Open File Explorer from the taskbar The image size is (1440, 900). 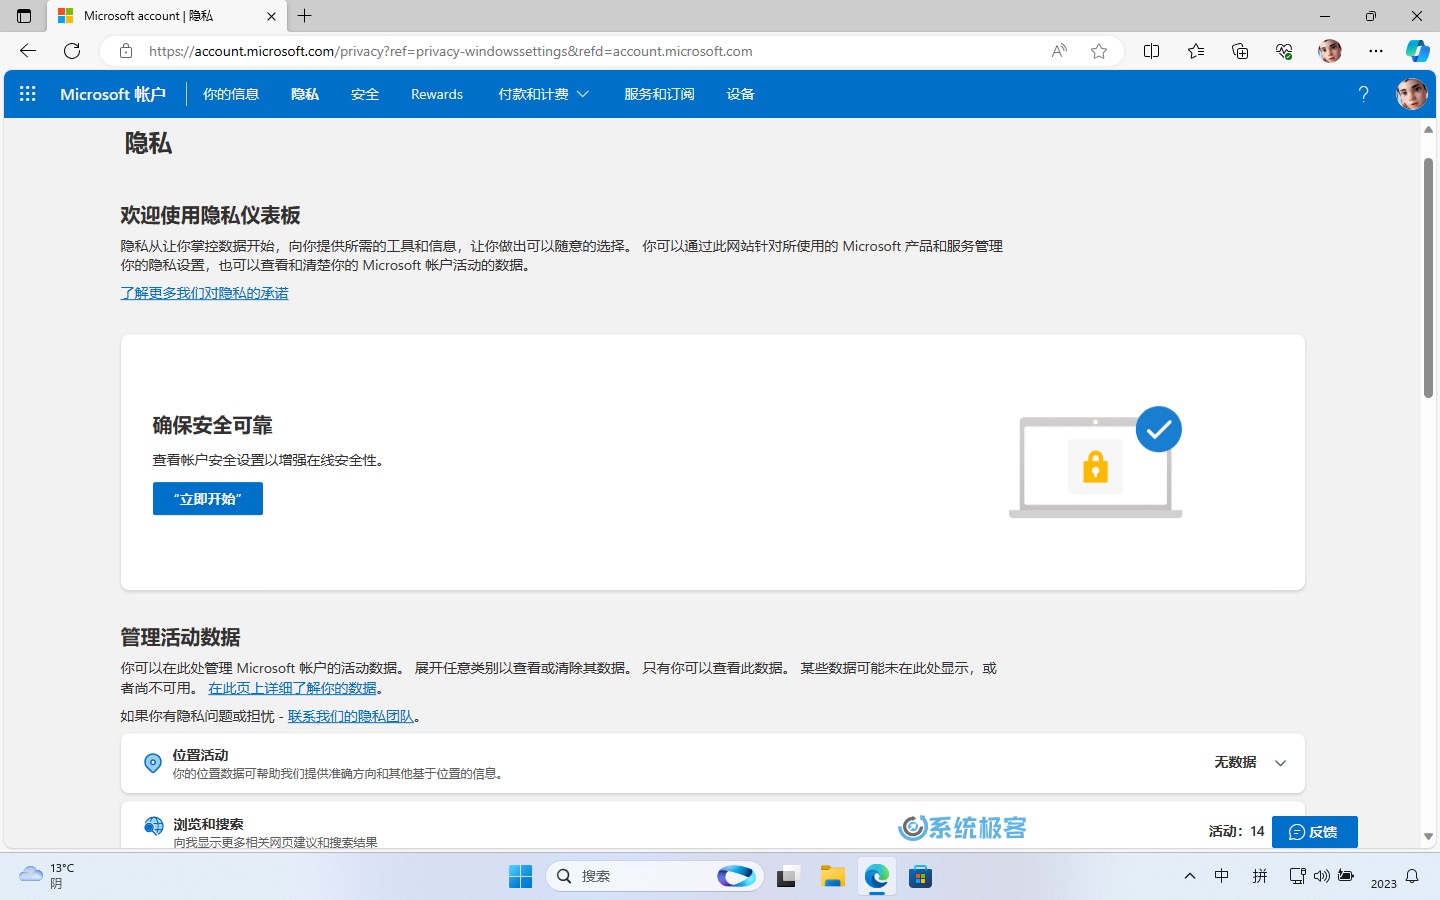[x=833, y=876]
